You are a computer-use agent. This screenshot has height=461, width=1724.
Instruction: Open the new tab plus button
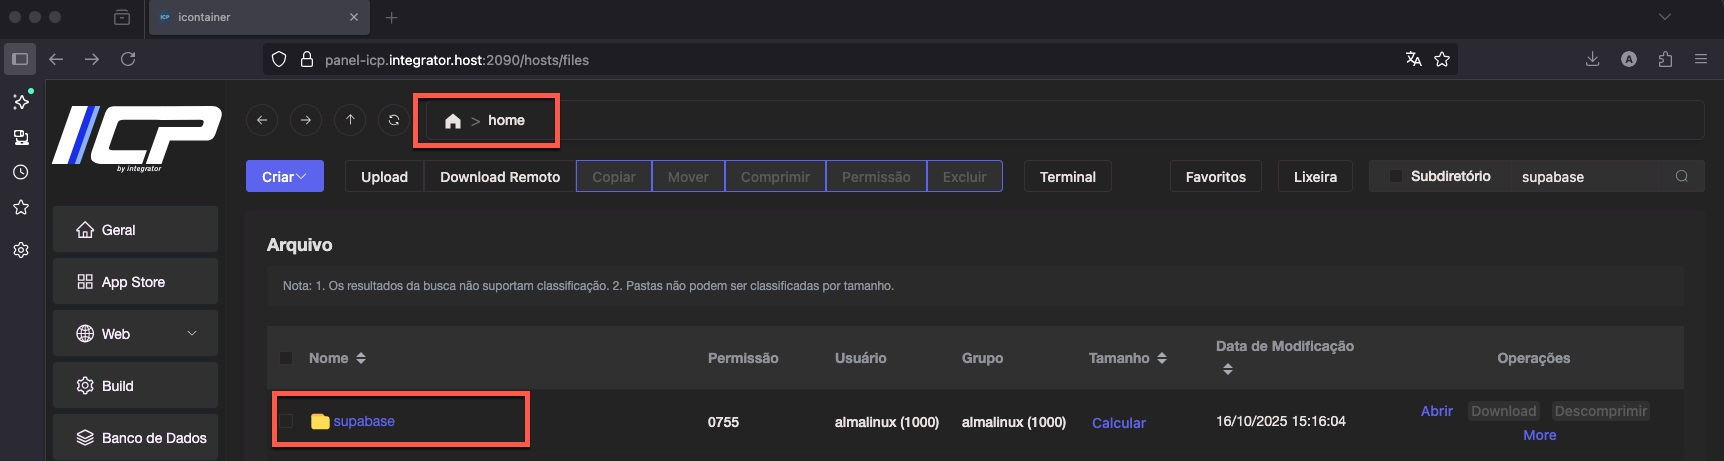point(392,17)
